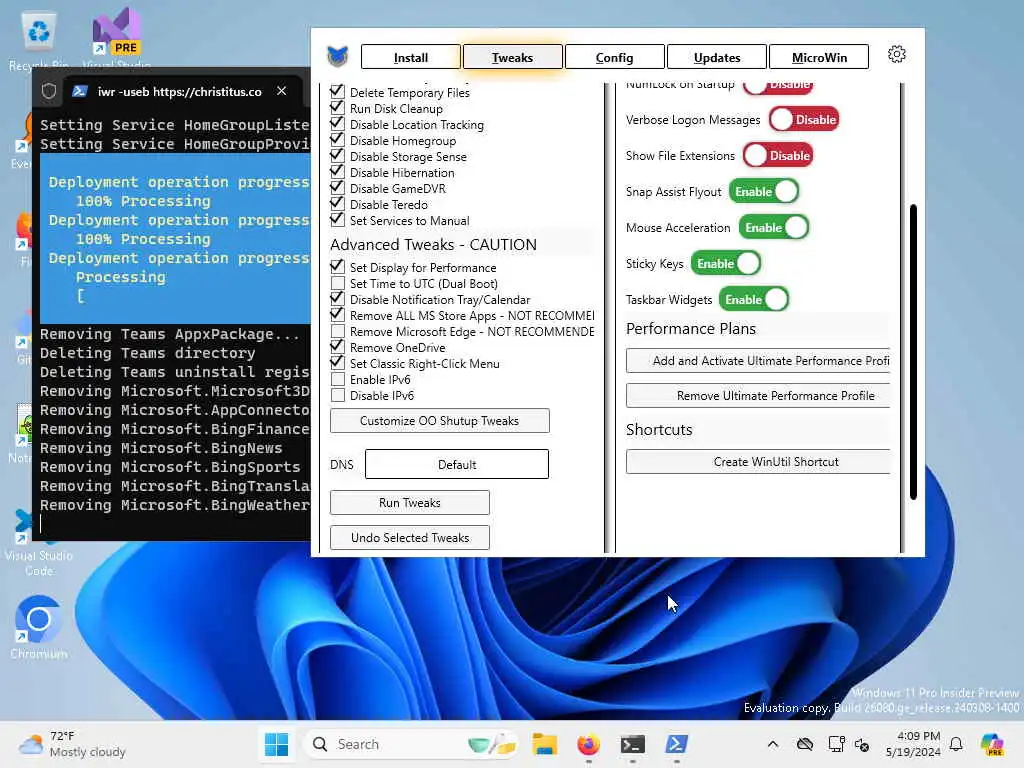1024x768 pixels.
Task: Open the WinUtil settings gear
Action: (x=897, y=54)
